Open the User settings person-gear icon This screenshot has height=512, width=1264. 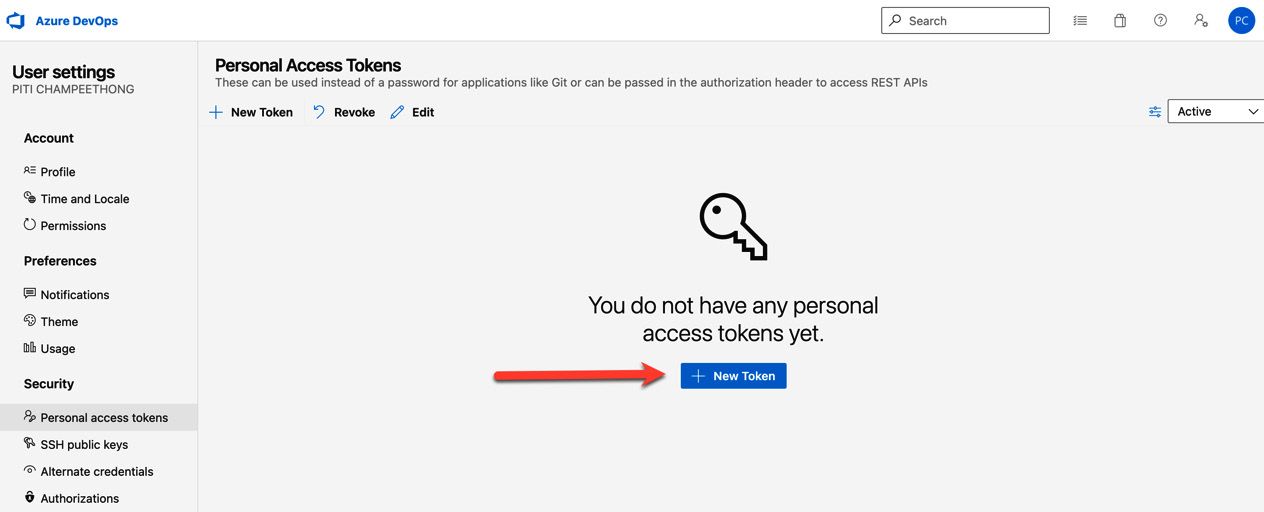coord(1201,20)
